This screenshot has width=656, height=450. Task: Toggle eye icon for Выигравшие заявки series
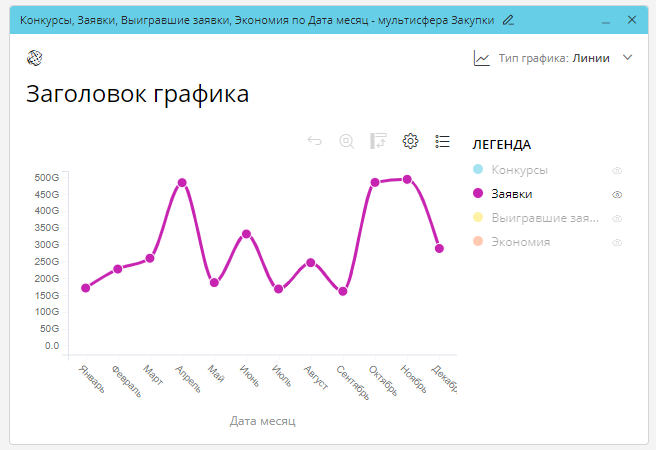617,218
